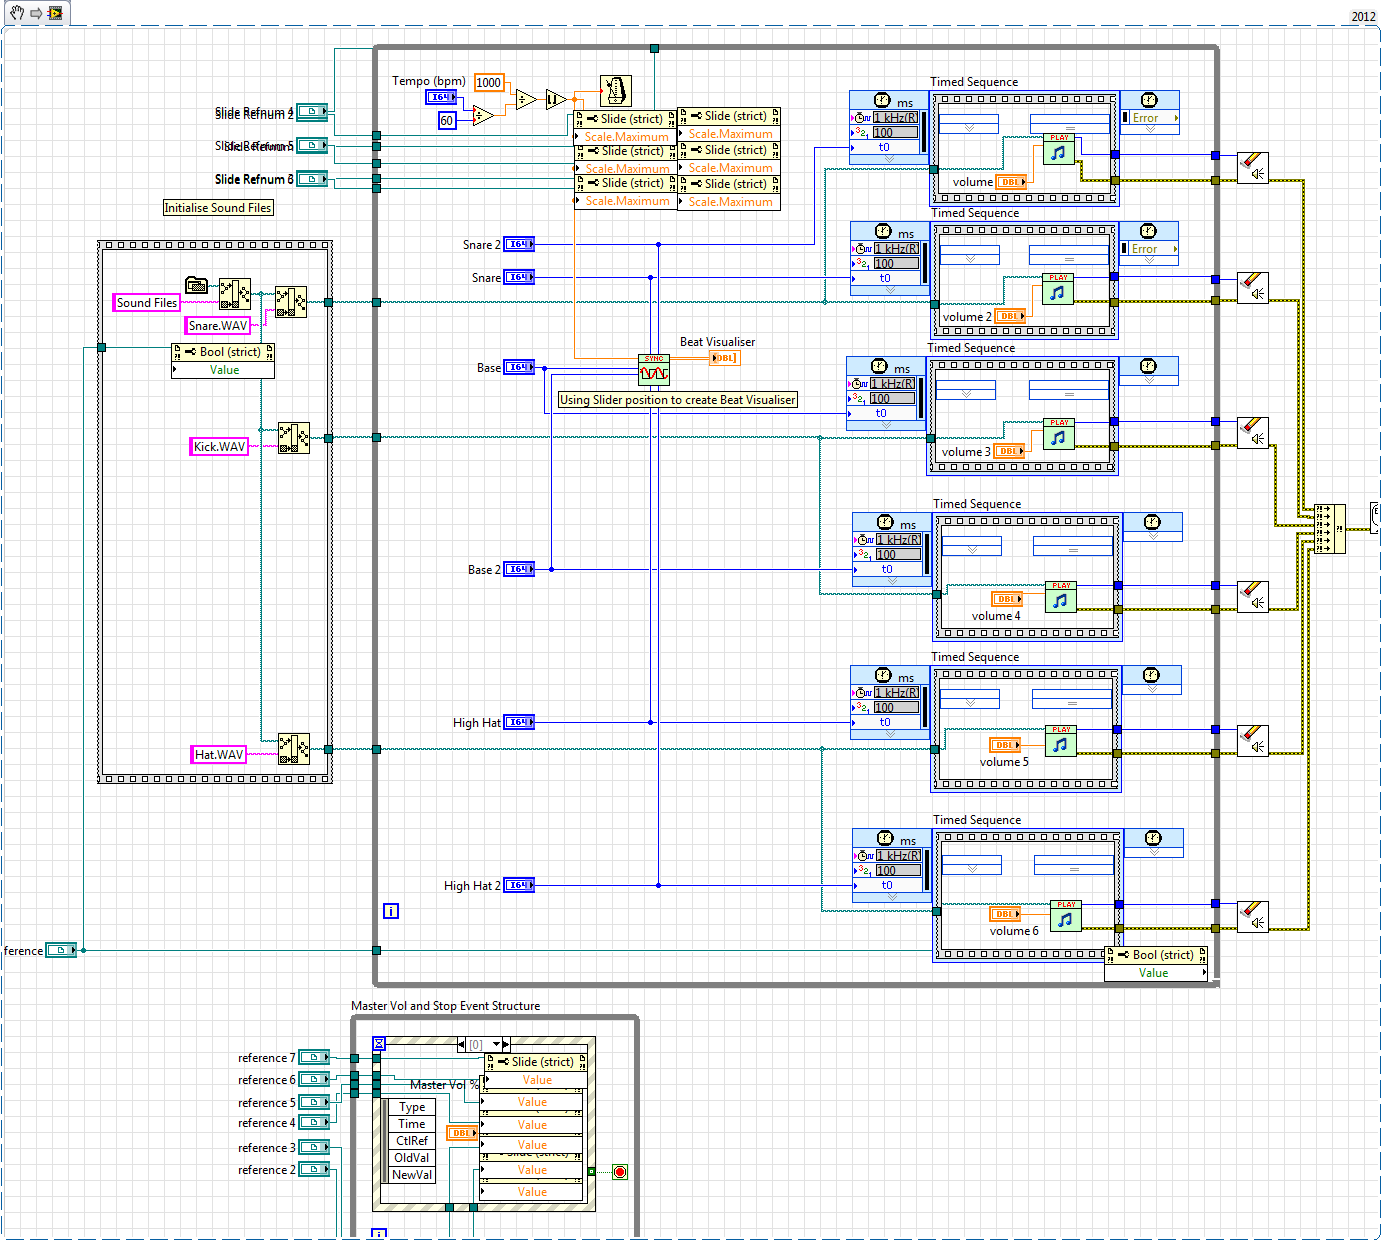Click the VI snippet filmstrip icon
1382x1241 pixels.
pyautogui.click(x=55, y=13)
